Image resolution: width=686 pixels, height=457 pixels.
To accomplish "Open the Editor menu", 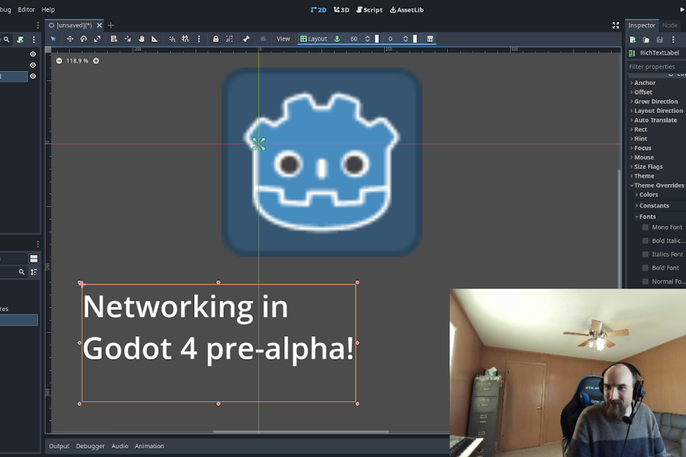I will (x=26, y=10).
